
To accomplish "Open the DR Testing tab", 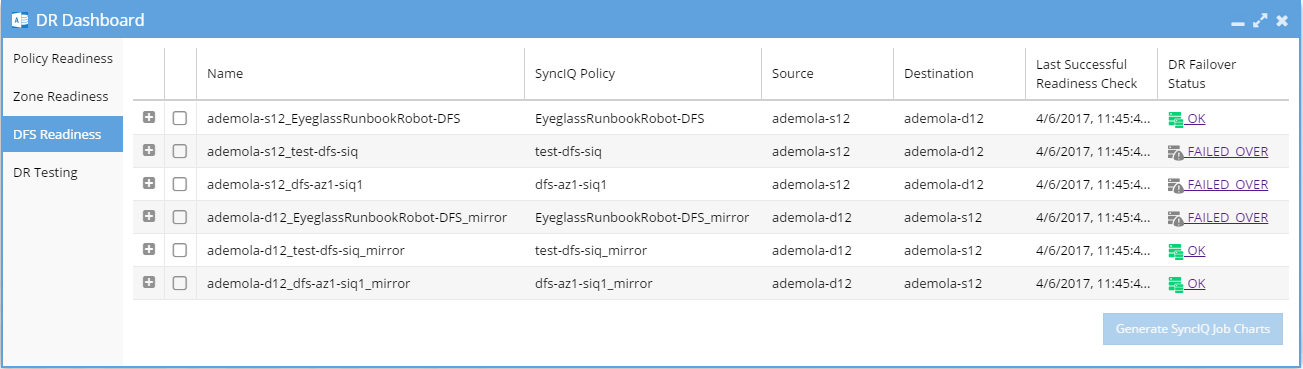I will [62, 172].
